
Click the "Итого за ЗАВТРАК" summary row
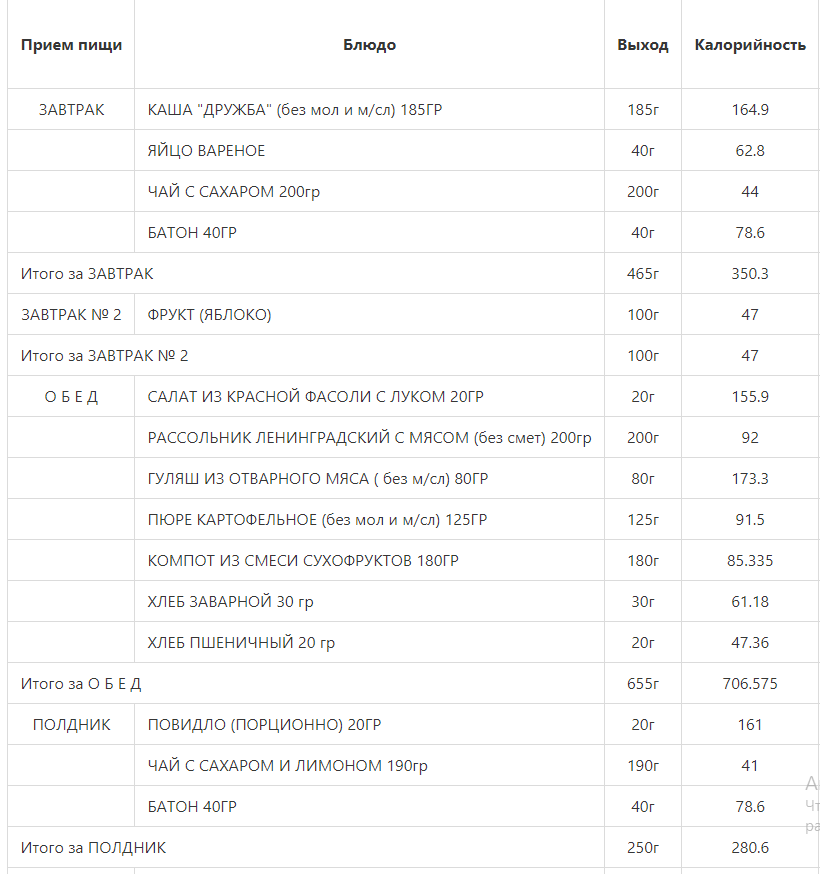click(87, 273)
